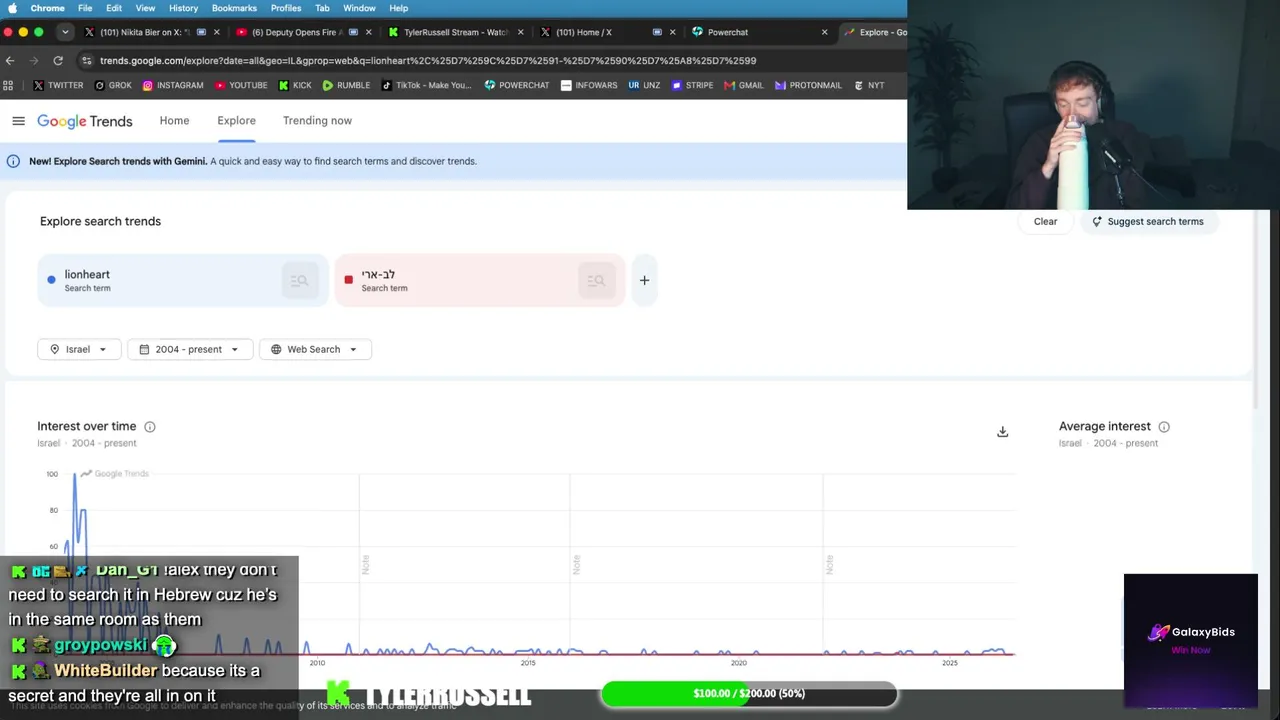The height and width of the screenshot is (720, 1280).
Task: Open the Chrome apps grid in bookmarks bar
Action: tap(9, 85)
